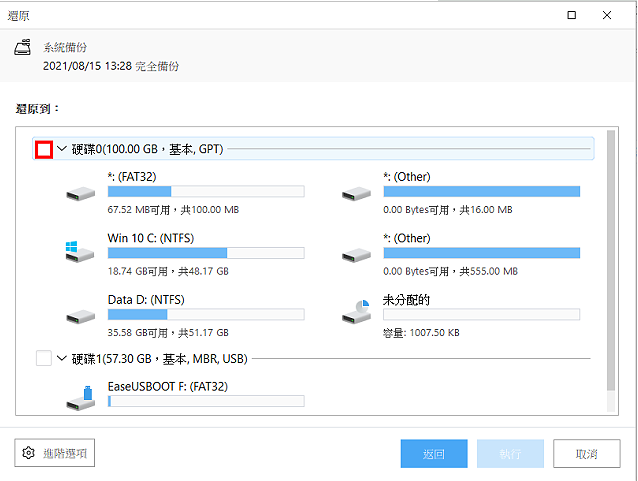This screenshot has height=481, width=638.
Task: Click the Win 10 C: NTFS drive icon
Action: tap(80, 251)
